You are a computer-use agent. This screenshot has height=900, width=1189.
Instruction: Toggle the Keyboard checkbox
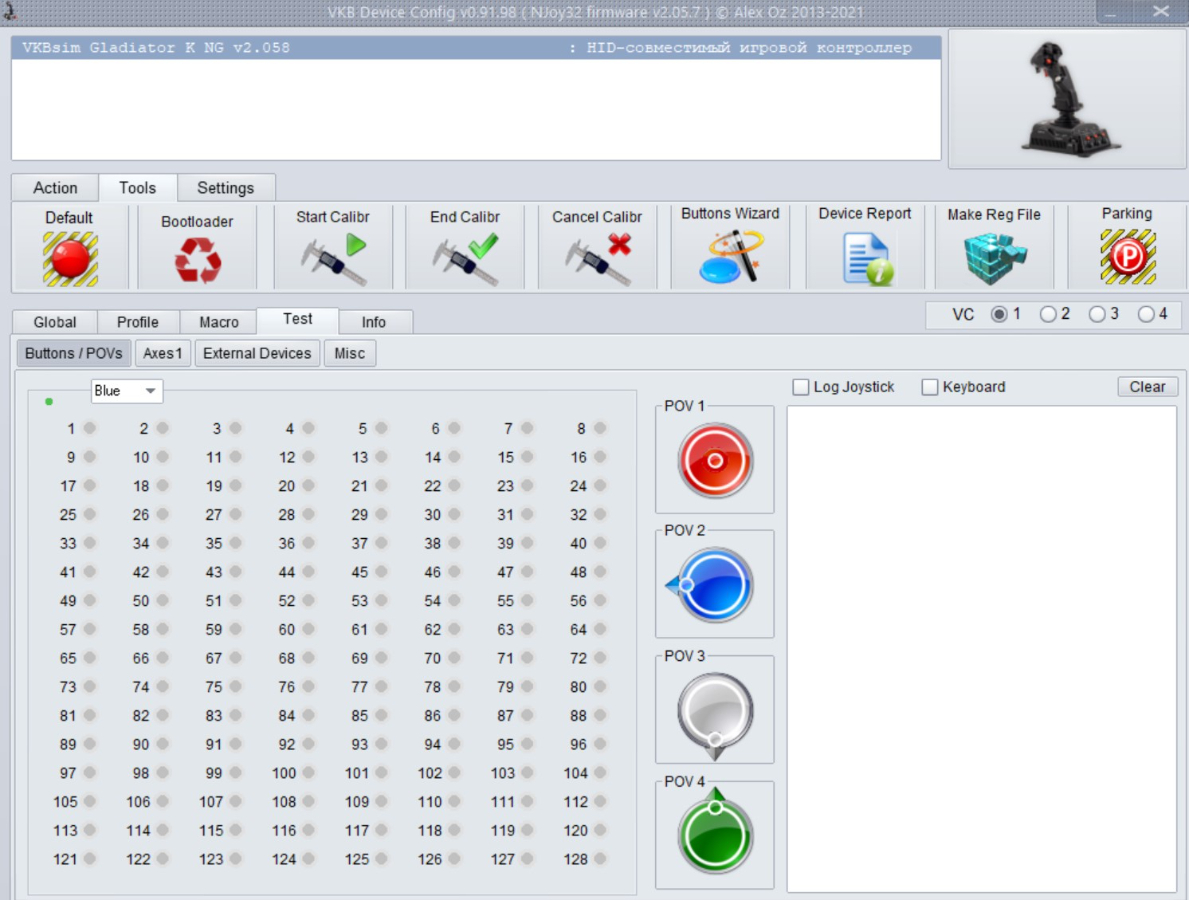pyautogui.click(x=930, y=387)
